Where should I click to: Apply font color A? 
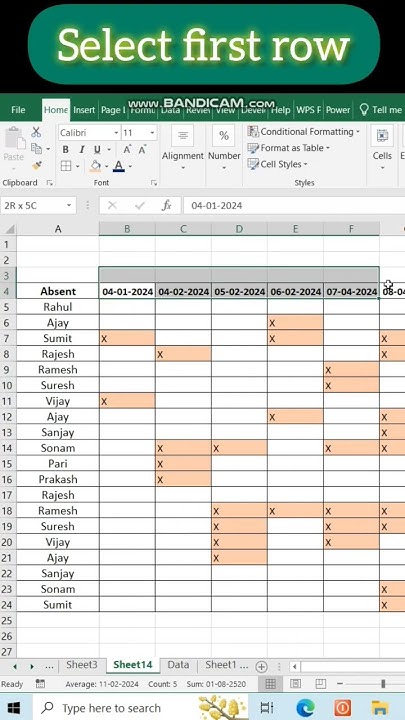click(x=119, y=166)
